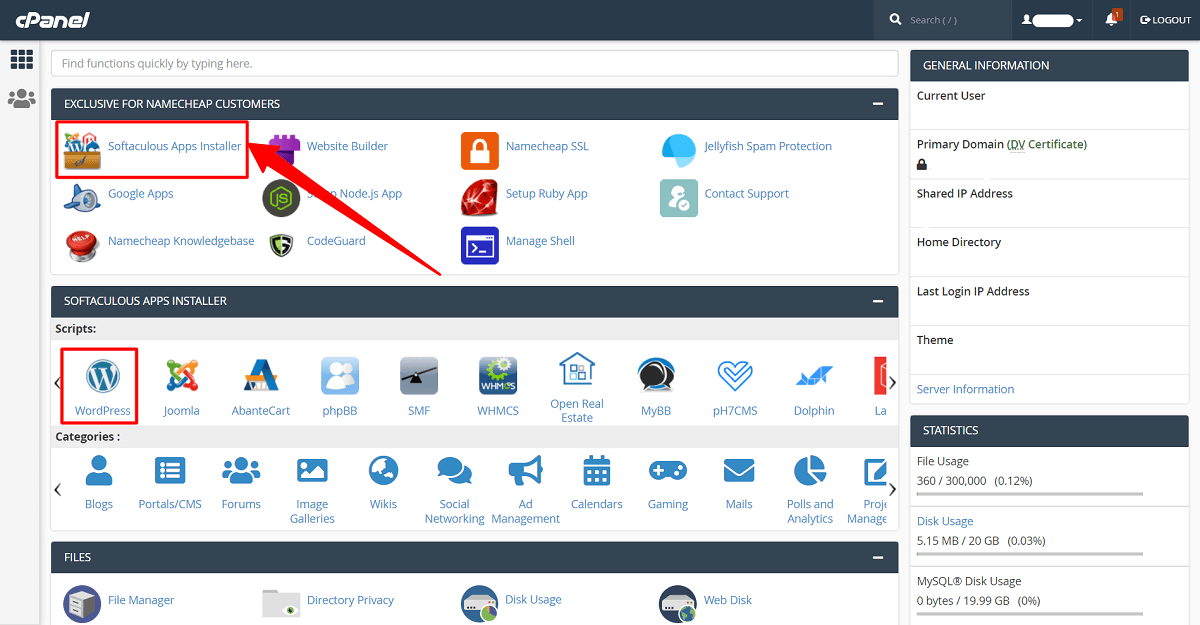Image resolution: width=1200 pixels, height=625 pixels.
Task: Click the Manage Shell terminal icon
Action: (x=480, y=244)
